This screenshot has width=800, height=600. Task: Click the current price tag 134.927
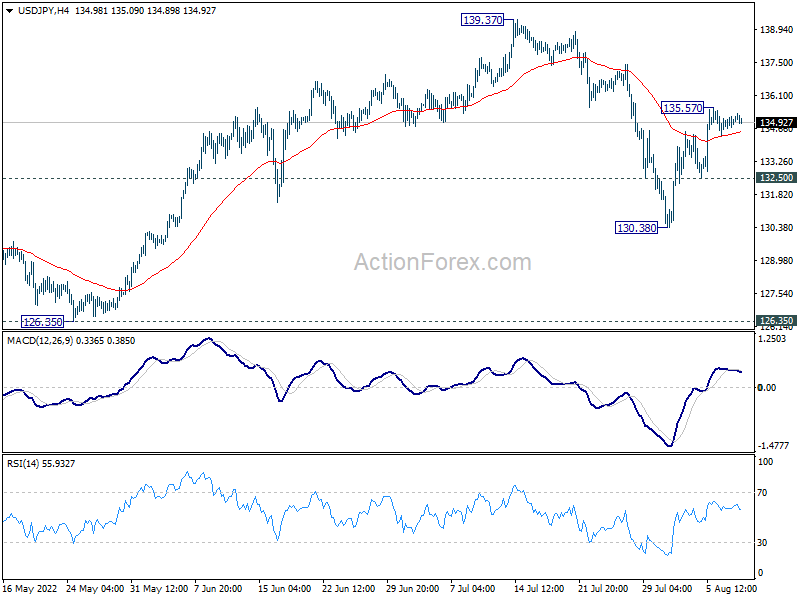(x=777, y=122)
